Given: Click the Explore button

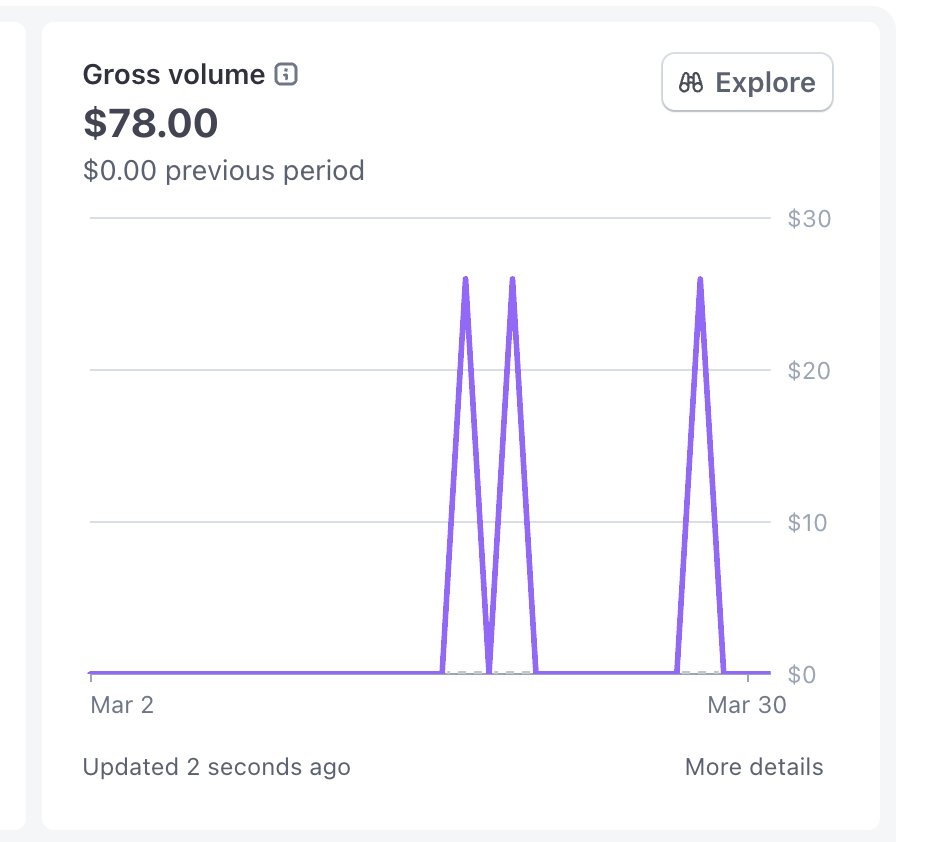Looking at the screenshot, I should click(747, 82).
